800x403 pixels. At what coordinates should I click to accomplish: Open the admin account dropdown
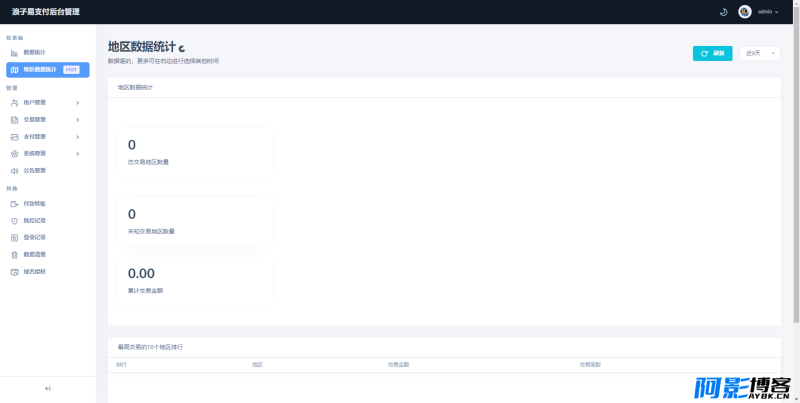coord(768,12)
